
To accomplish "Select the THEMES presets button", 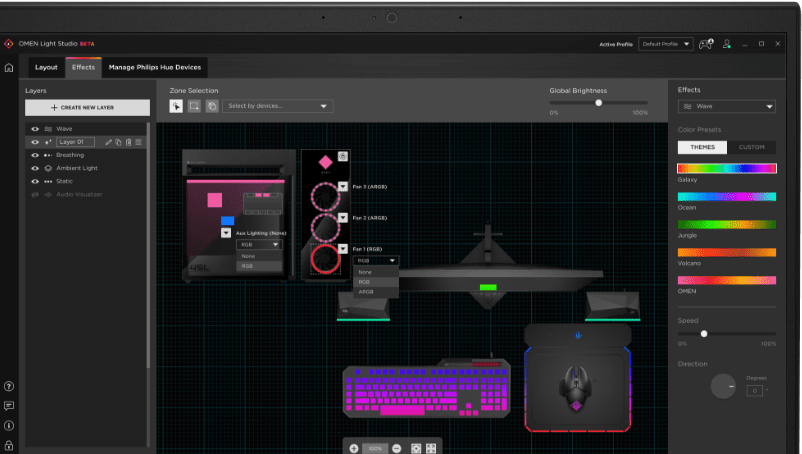I will 702,147.
